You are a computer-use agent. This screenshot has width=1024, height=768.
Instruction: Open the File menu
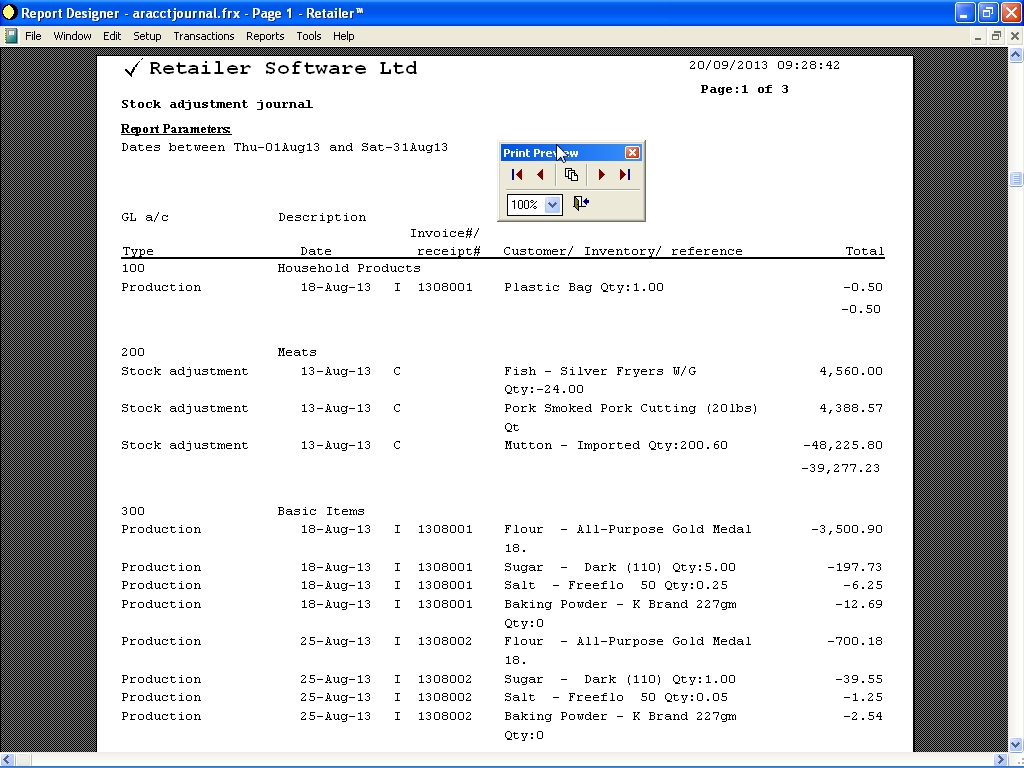click(33, 36)
